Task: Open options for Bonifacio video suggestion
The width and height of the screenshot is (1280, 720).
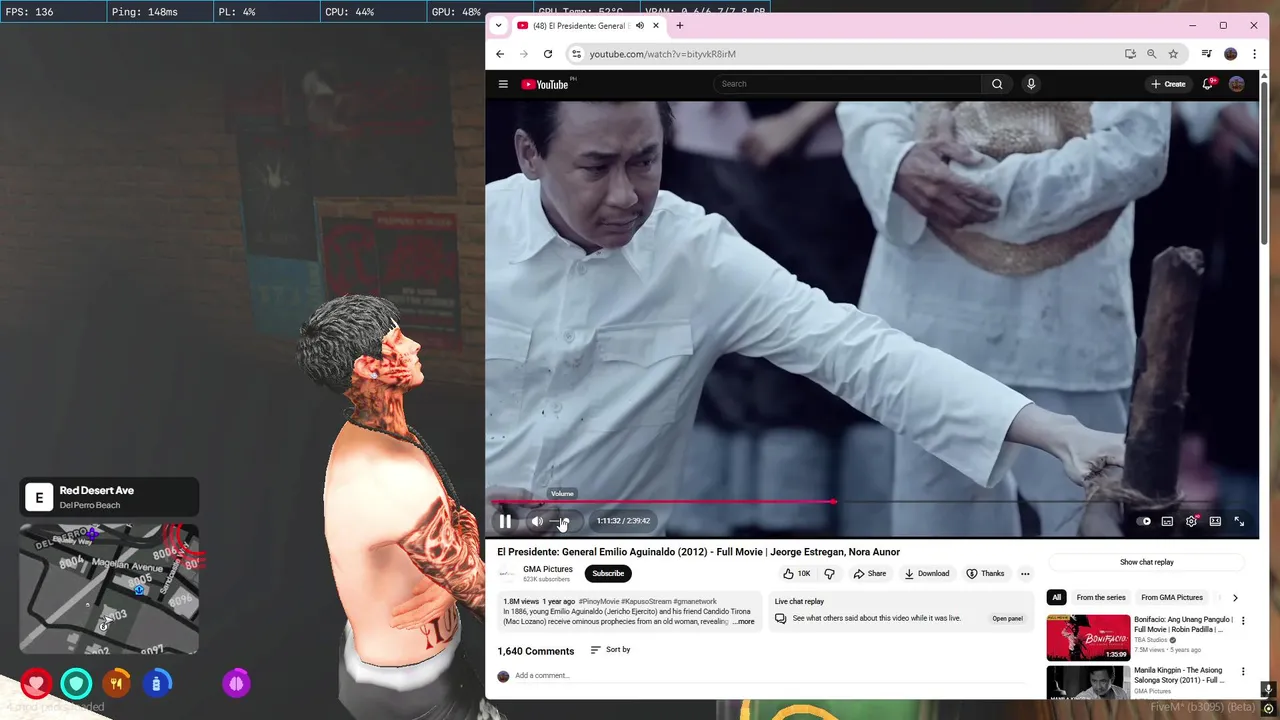Action: pos(1243,621)
